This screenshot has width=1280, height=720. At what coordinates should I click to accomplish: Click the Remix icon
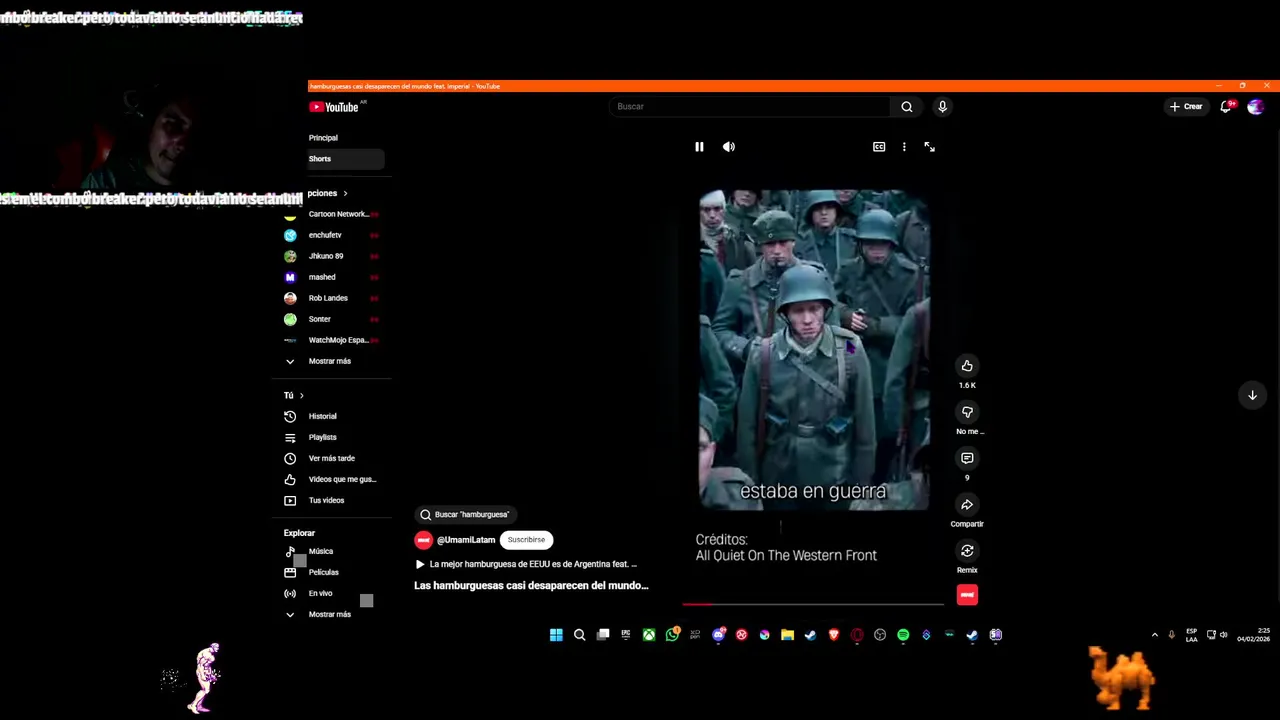point(967,551)
